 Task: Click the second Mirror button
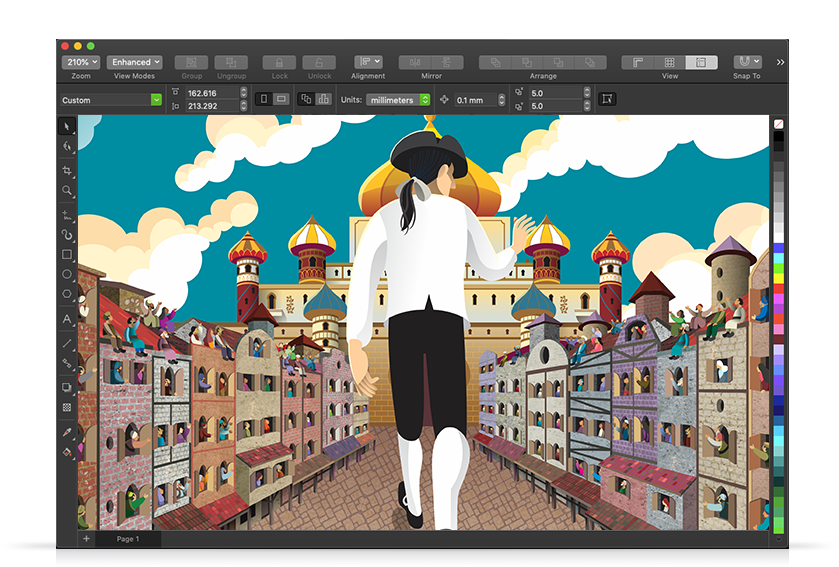(447, 62)
